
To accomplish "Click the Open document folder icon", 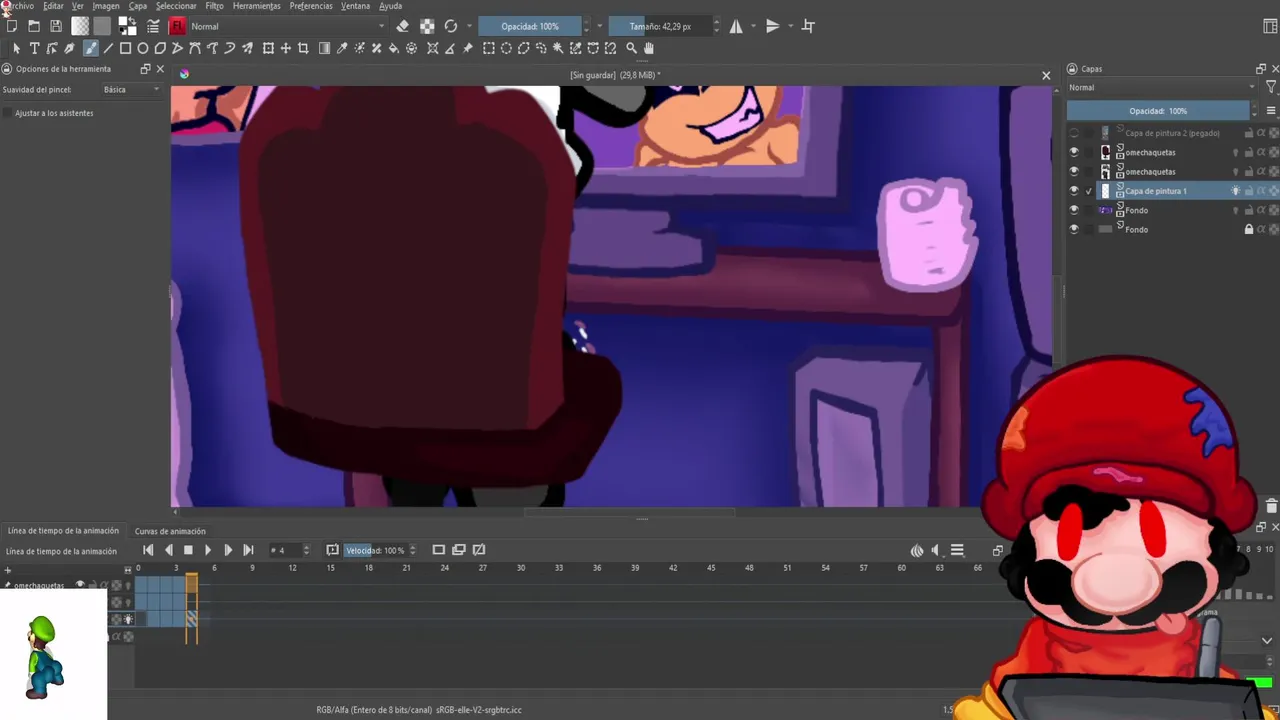I will tap(34, 26).
